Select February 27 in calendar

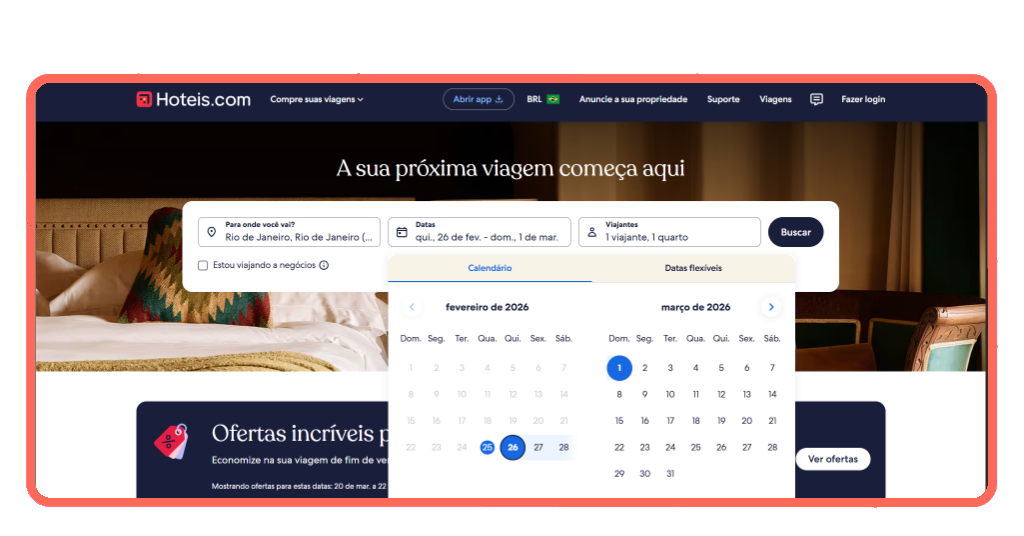coord(538,447)
